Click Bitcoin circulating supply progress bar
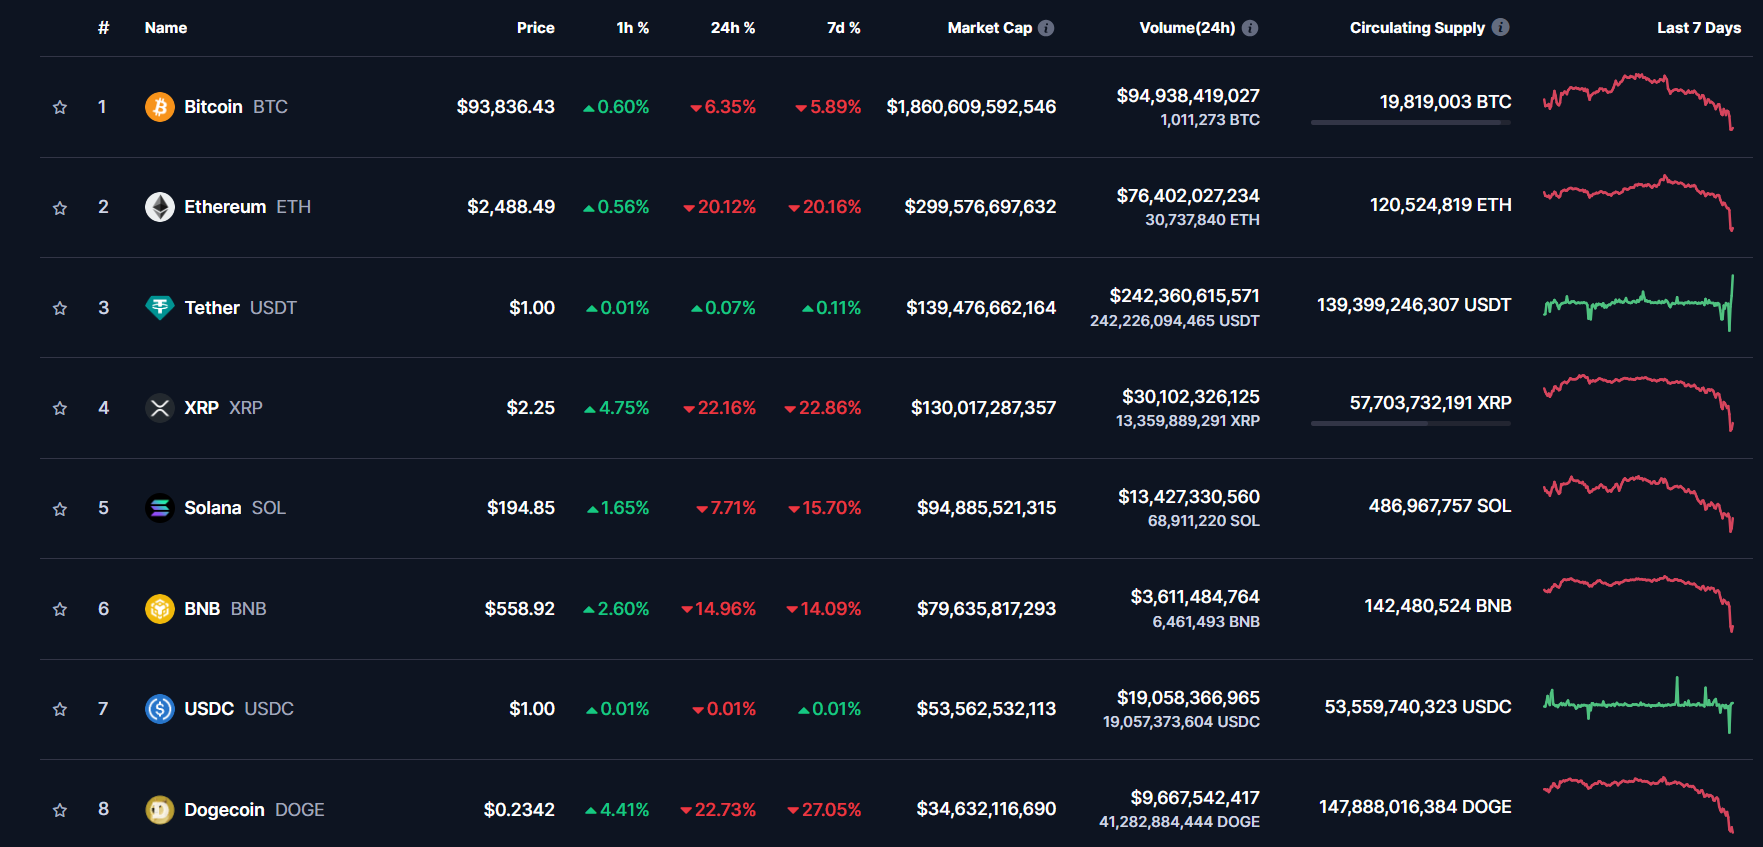Viewport: 1763px width, 847px height. point(1410,123)
